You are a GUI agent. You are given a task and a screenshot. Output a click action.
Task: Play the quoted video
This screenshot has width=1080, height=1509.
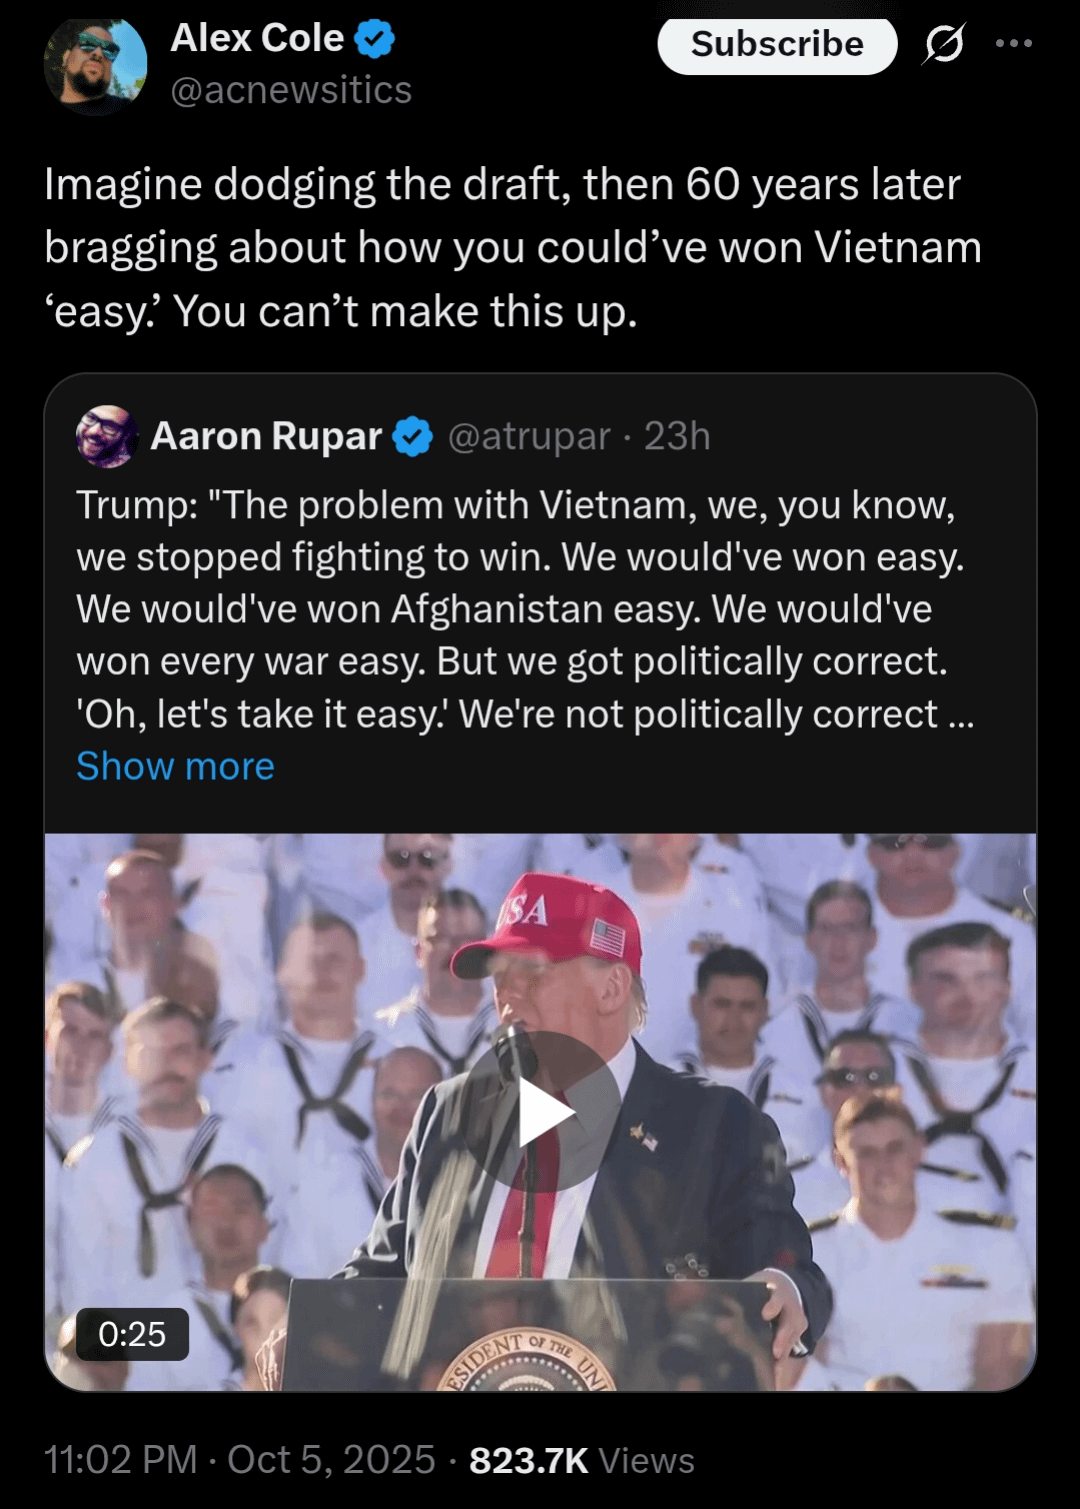pos(541,1112)
